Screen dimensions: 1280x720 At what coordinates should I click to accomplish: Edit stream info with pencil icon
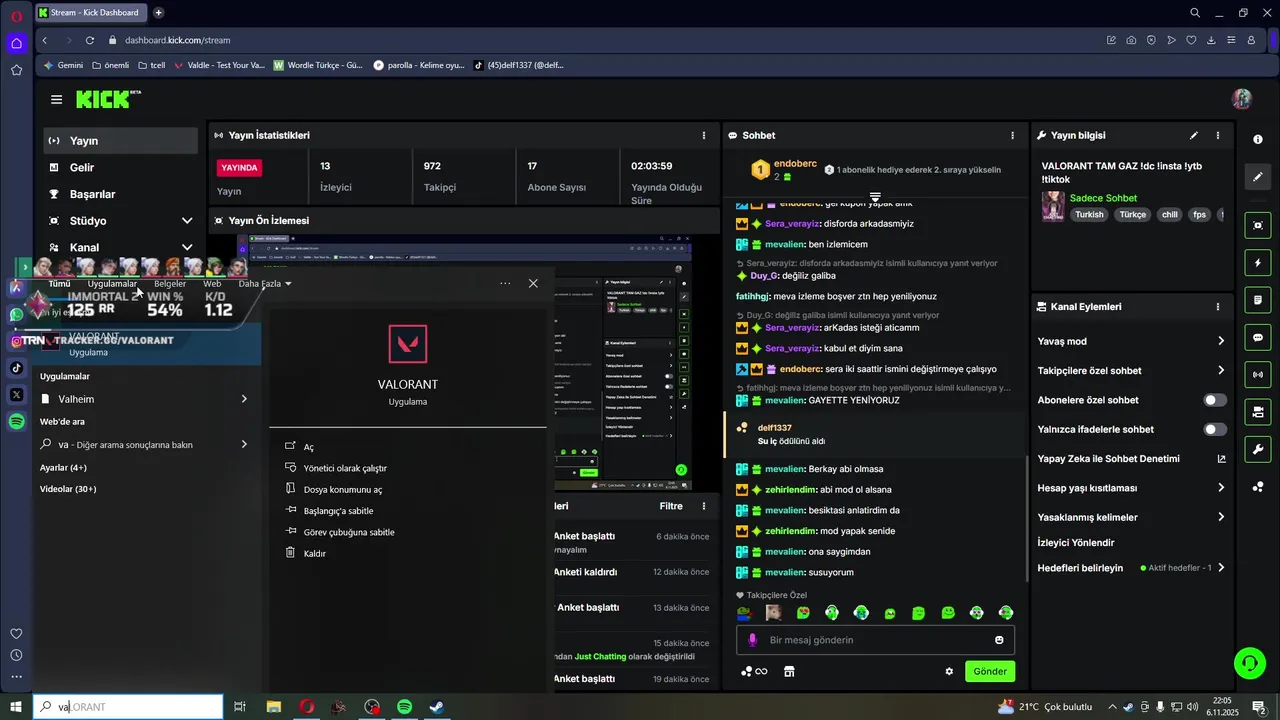click(x=1193, y=135)
